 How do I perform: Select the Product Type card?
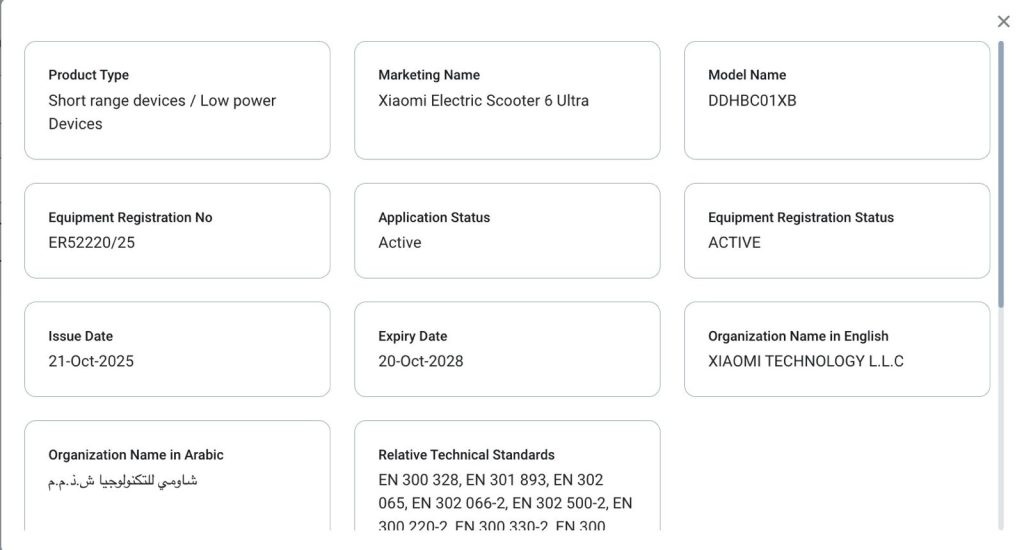177,101
